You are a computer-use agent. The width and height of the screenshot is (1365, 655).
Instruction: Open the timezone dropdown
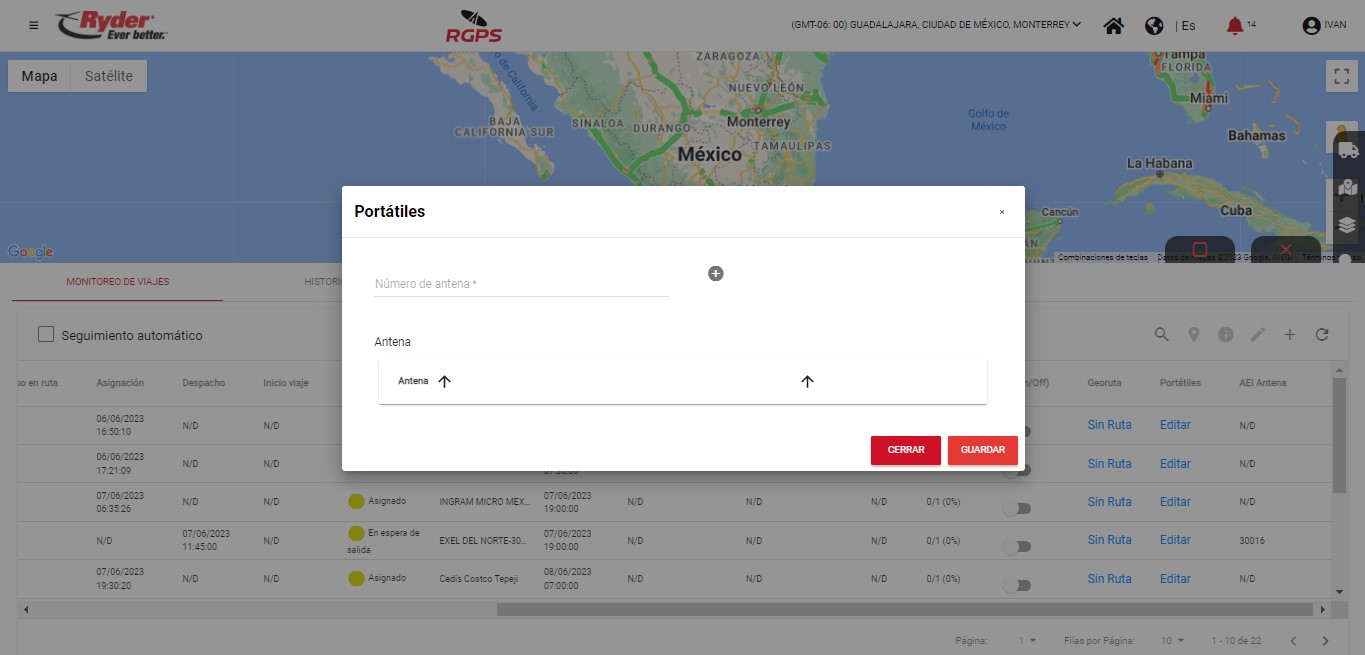tap(936, 25)
